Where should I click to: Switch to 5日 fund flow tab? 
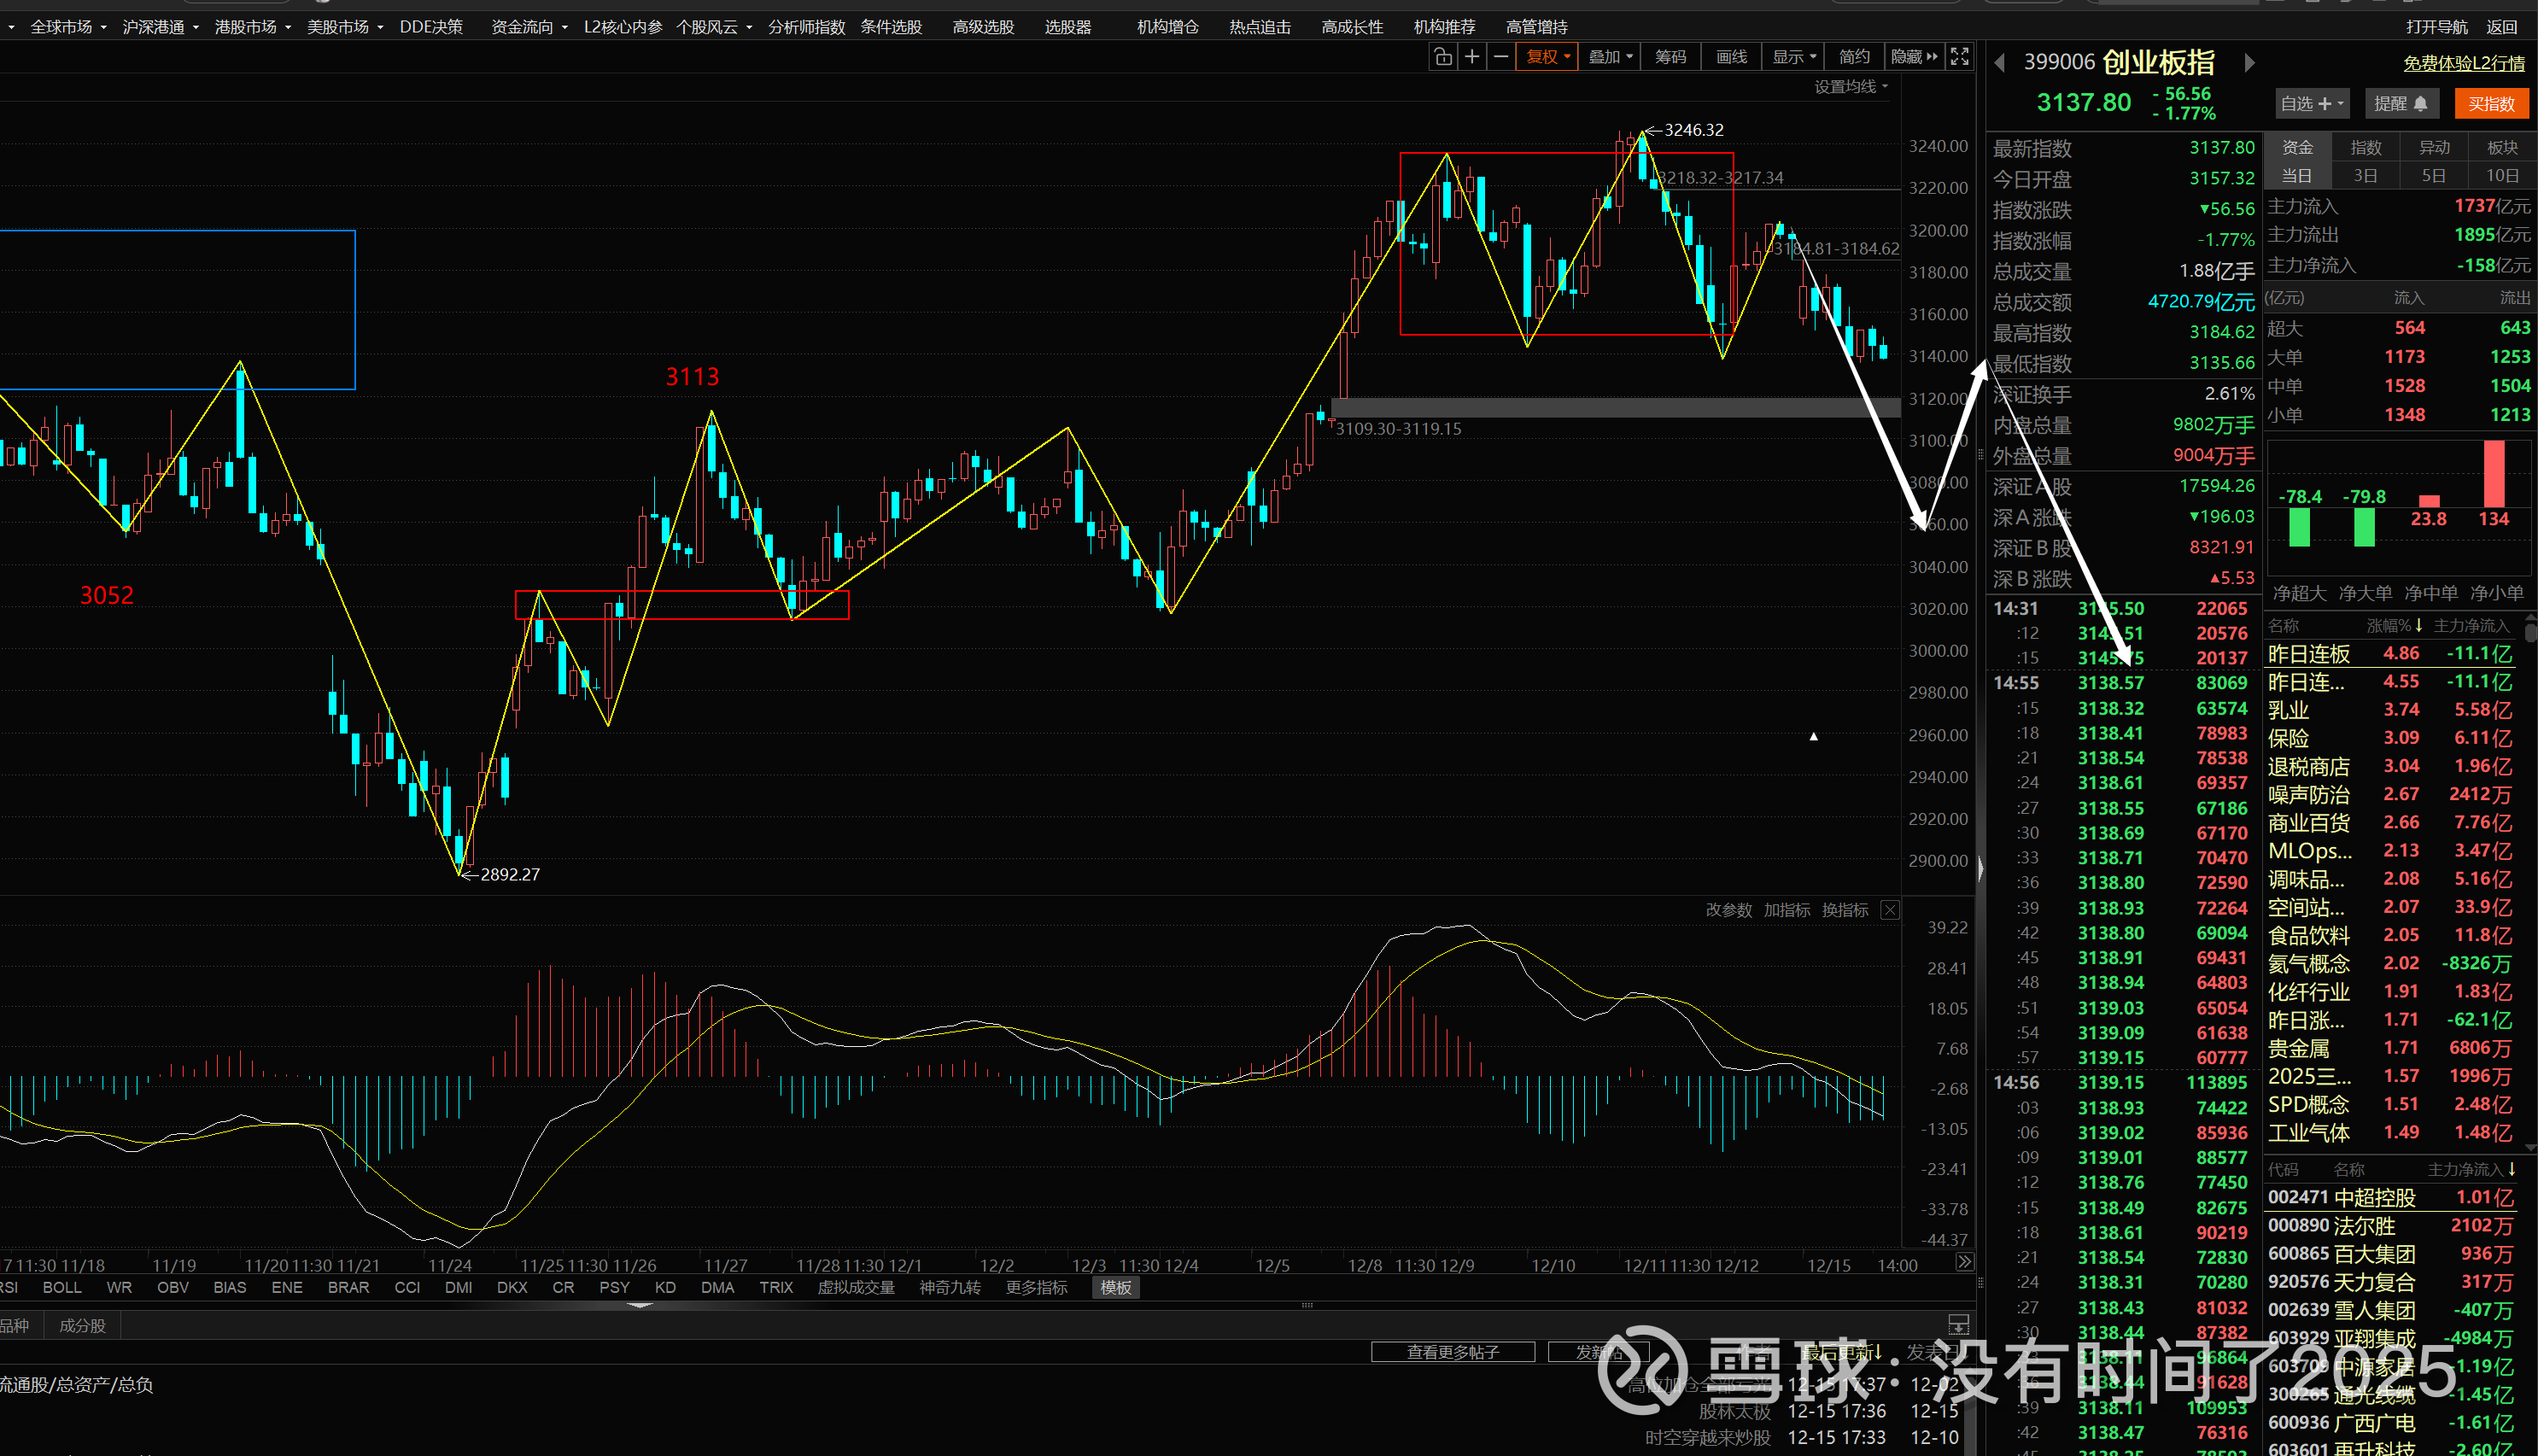tap(2433, 176)
